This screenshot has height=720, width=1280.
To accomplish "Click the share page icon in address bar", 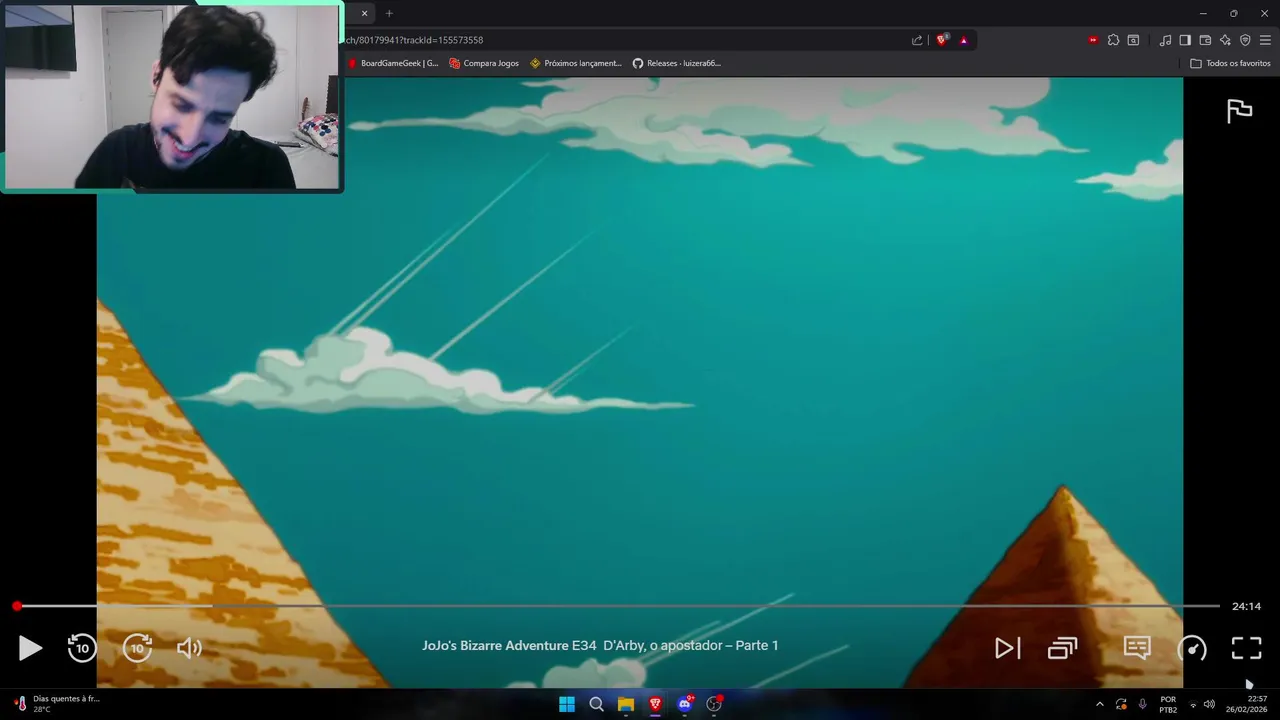I will click(x=917, y=40).
